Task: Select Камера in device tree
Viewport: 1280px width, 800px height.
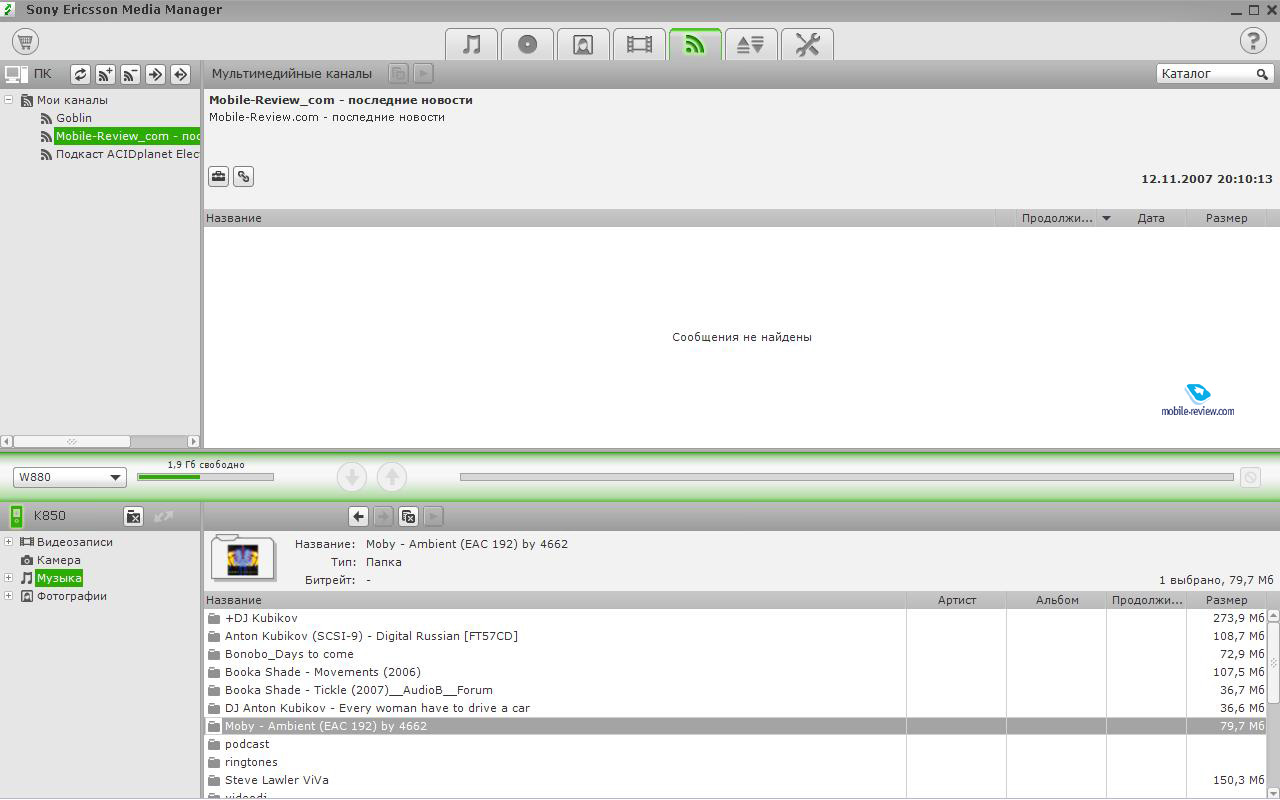Action: [59, 560]
